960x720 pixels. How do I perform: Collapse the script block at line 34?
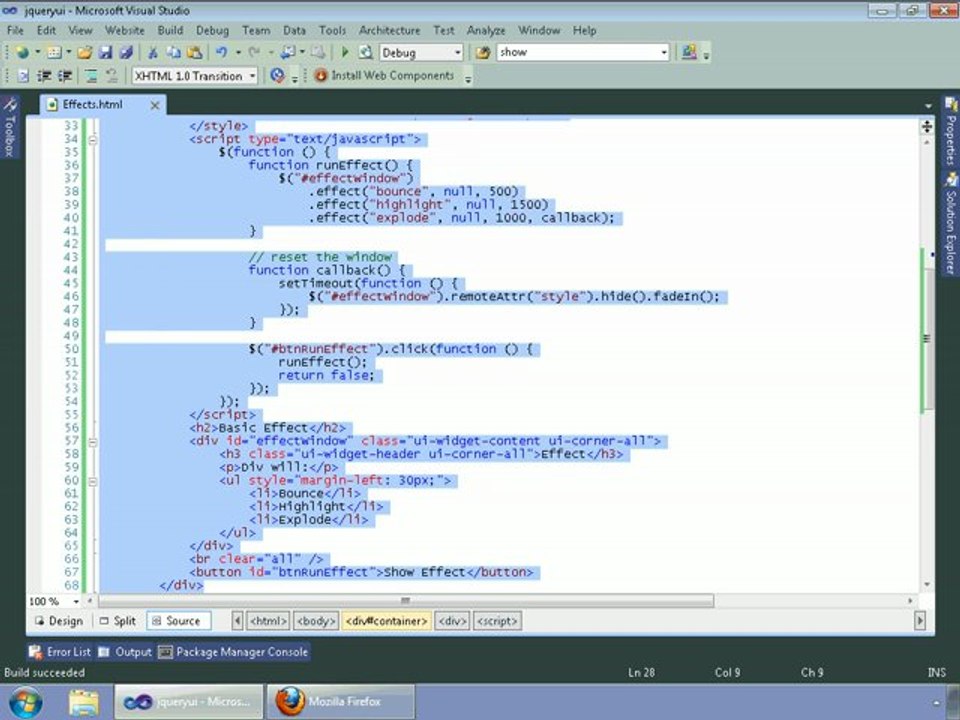[x=92, y=140]
